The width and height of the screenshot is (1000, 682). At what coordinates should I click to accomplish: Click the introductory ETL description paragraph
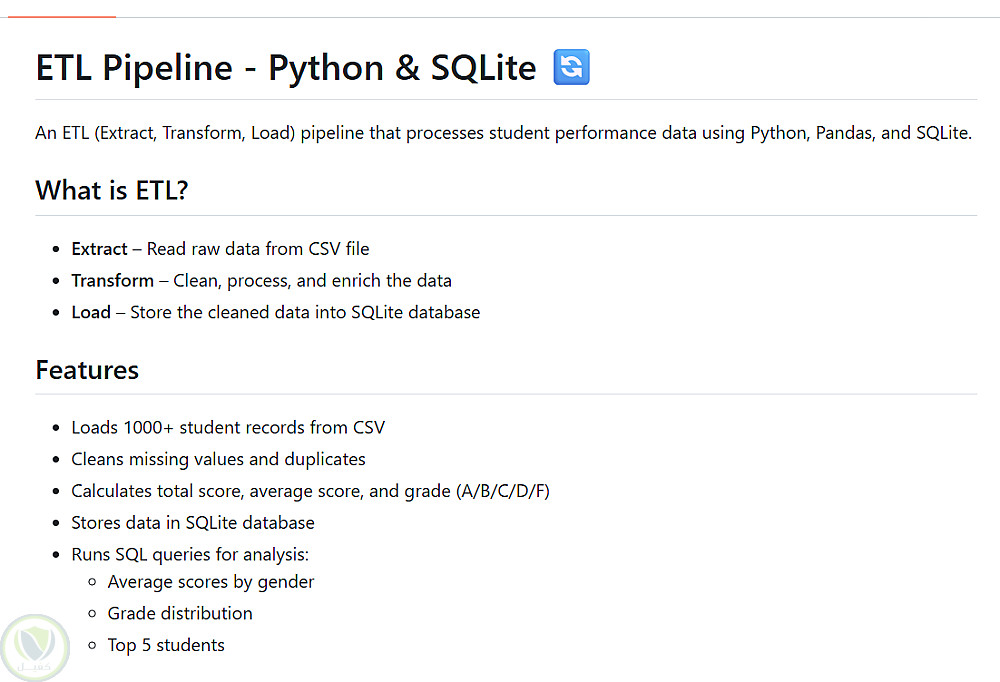[503, 133]
